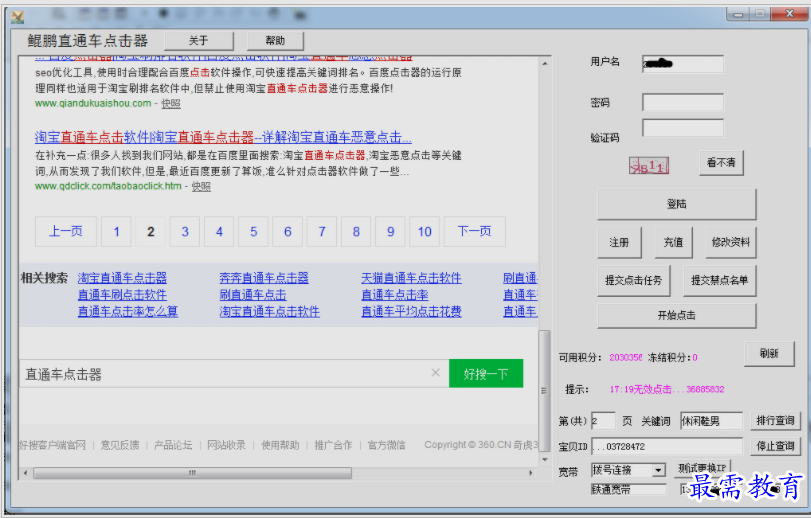Open related search 淘宝直通车点击软件

coord(269,311)
